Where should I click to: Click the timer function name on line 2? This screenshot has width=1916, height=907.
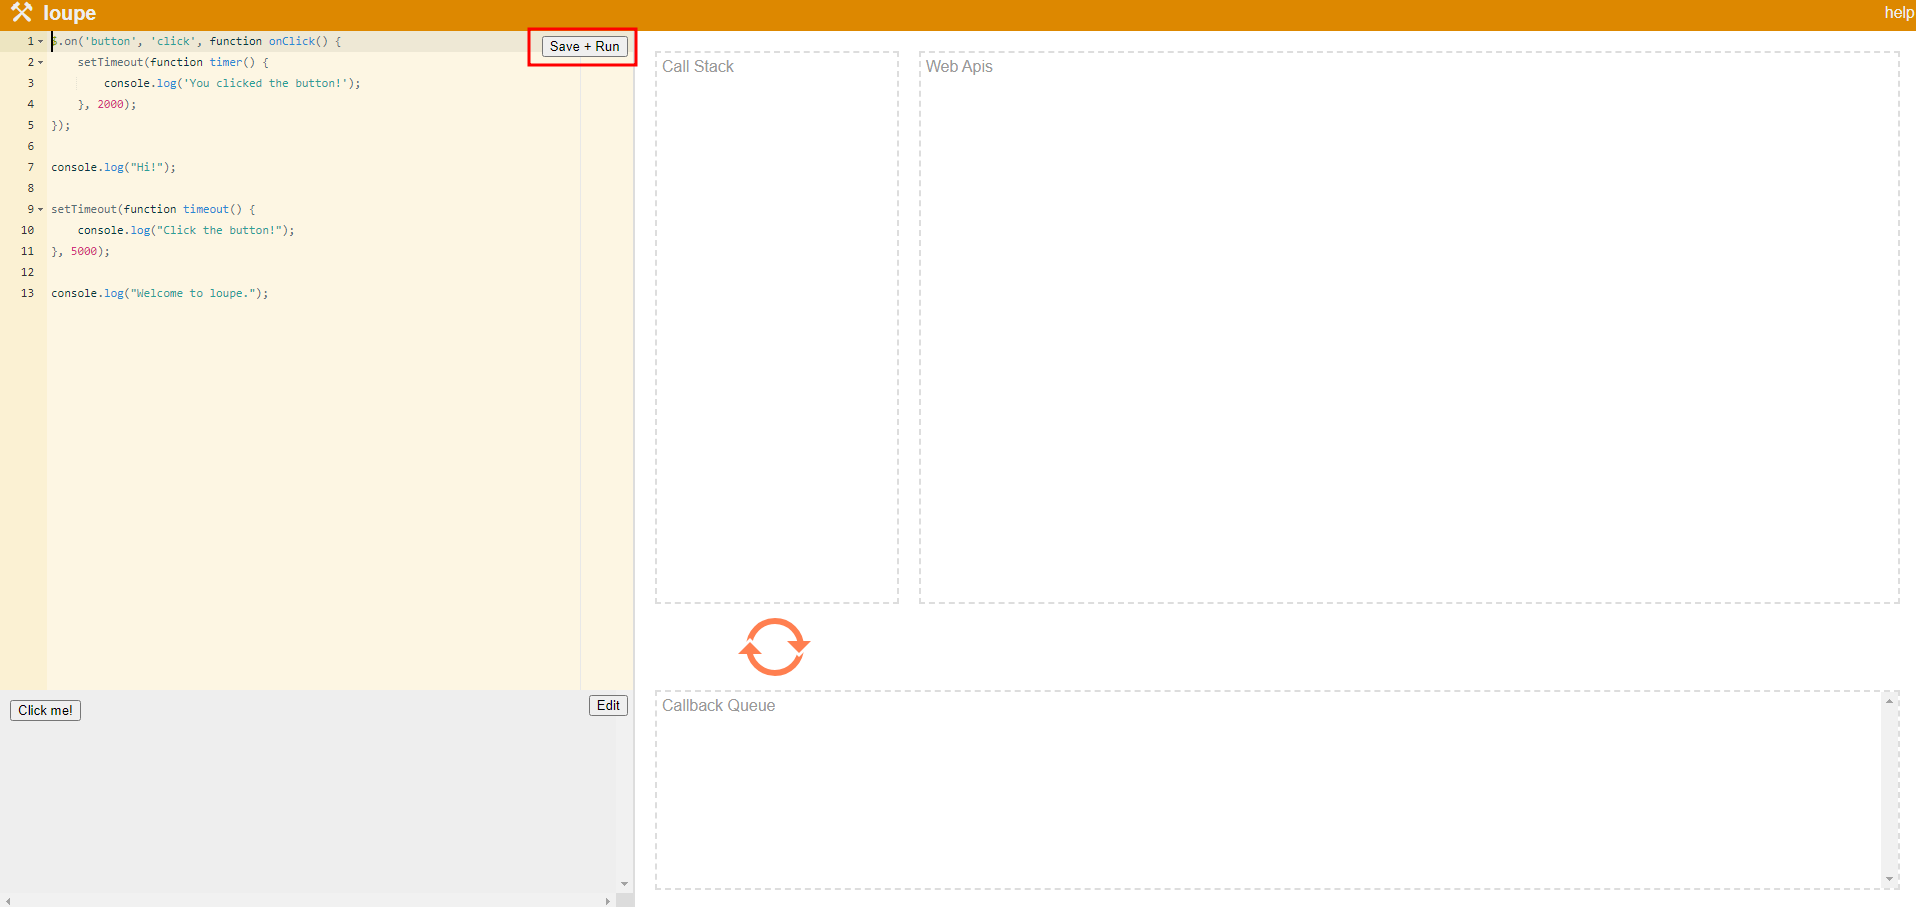pyautogui.click(x=225, y=62)
